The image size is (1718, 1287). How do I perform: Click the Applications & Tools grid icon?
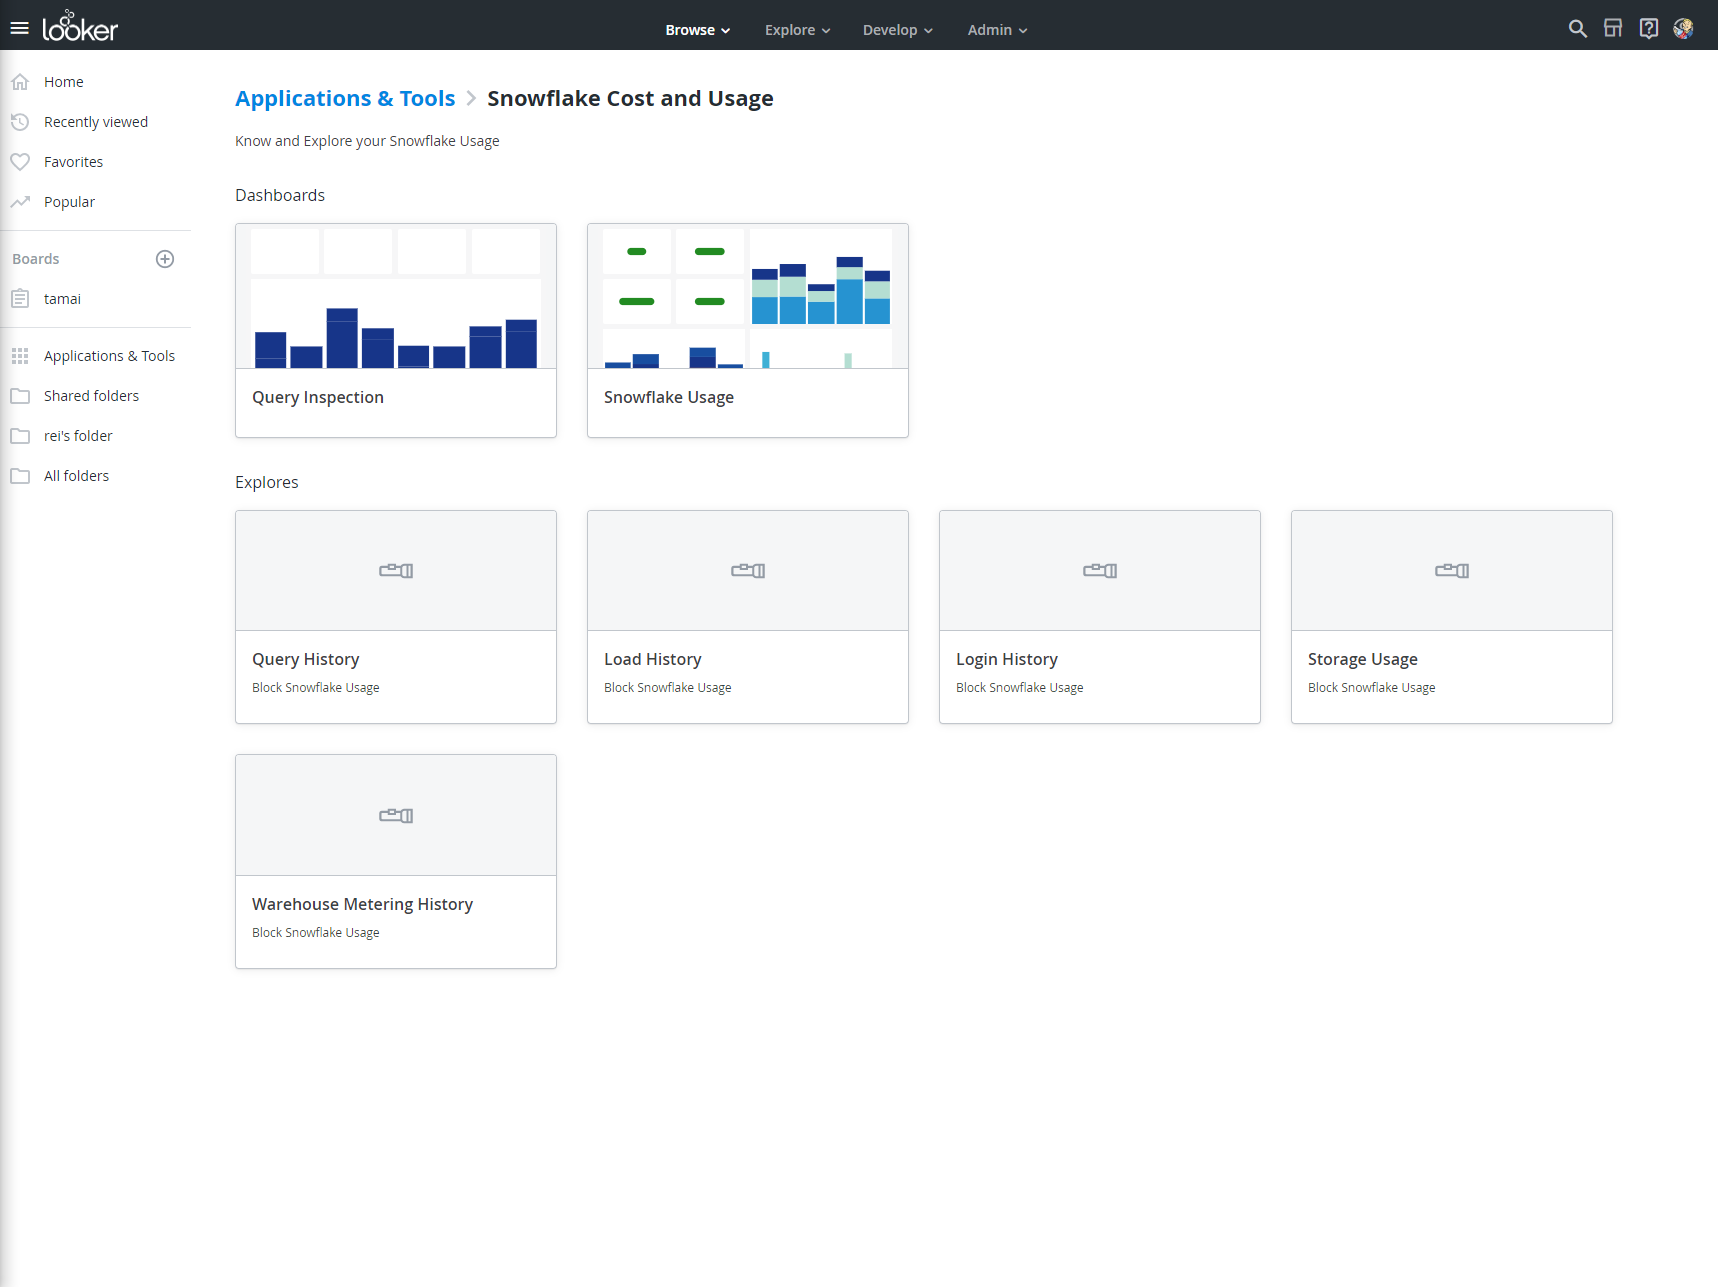20,355
